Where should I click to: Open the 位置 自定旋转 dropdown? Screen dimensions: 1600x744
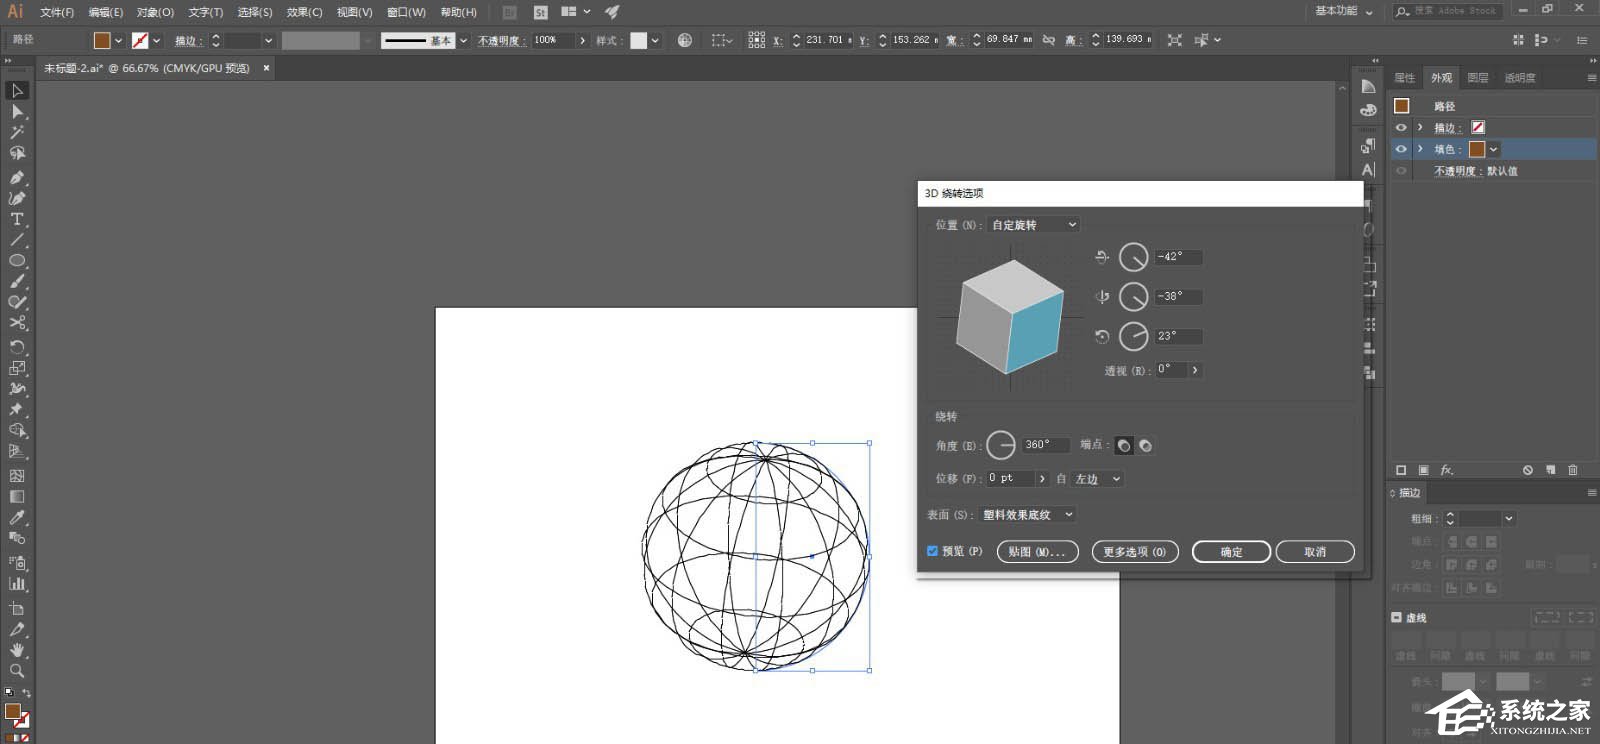click(1034, 225)
